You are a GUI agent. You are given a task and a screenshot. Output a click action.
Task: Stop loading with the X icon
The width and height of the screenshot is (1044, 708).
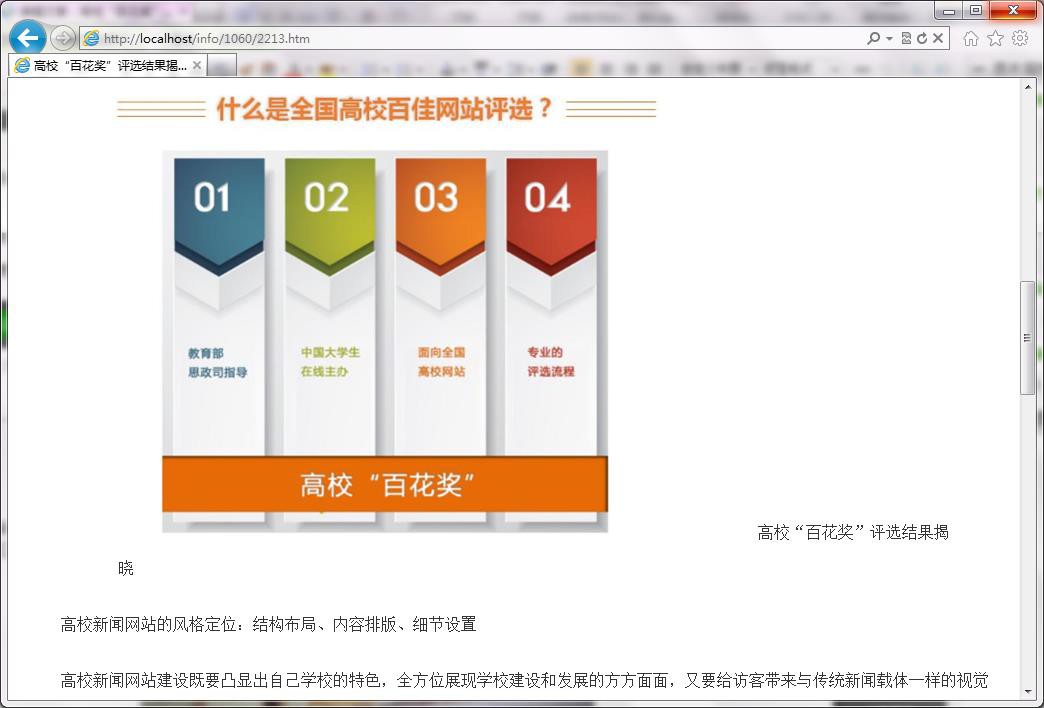coord(938,38)
